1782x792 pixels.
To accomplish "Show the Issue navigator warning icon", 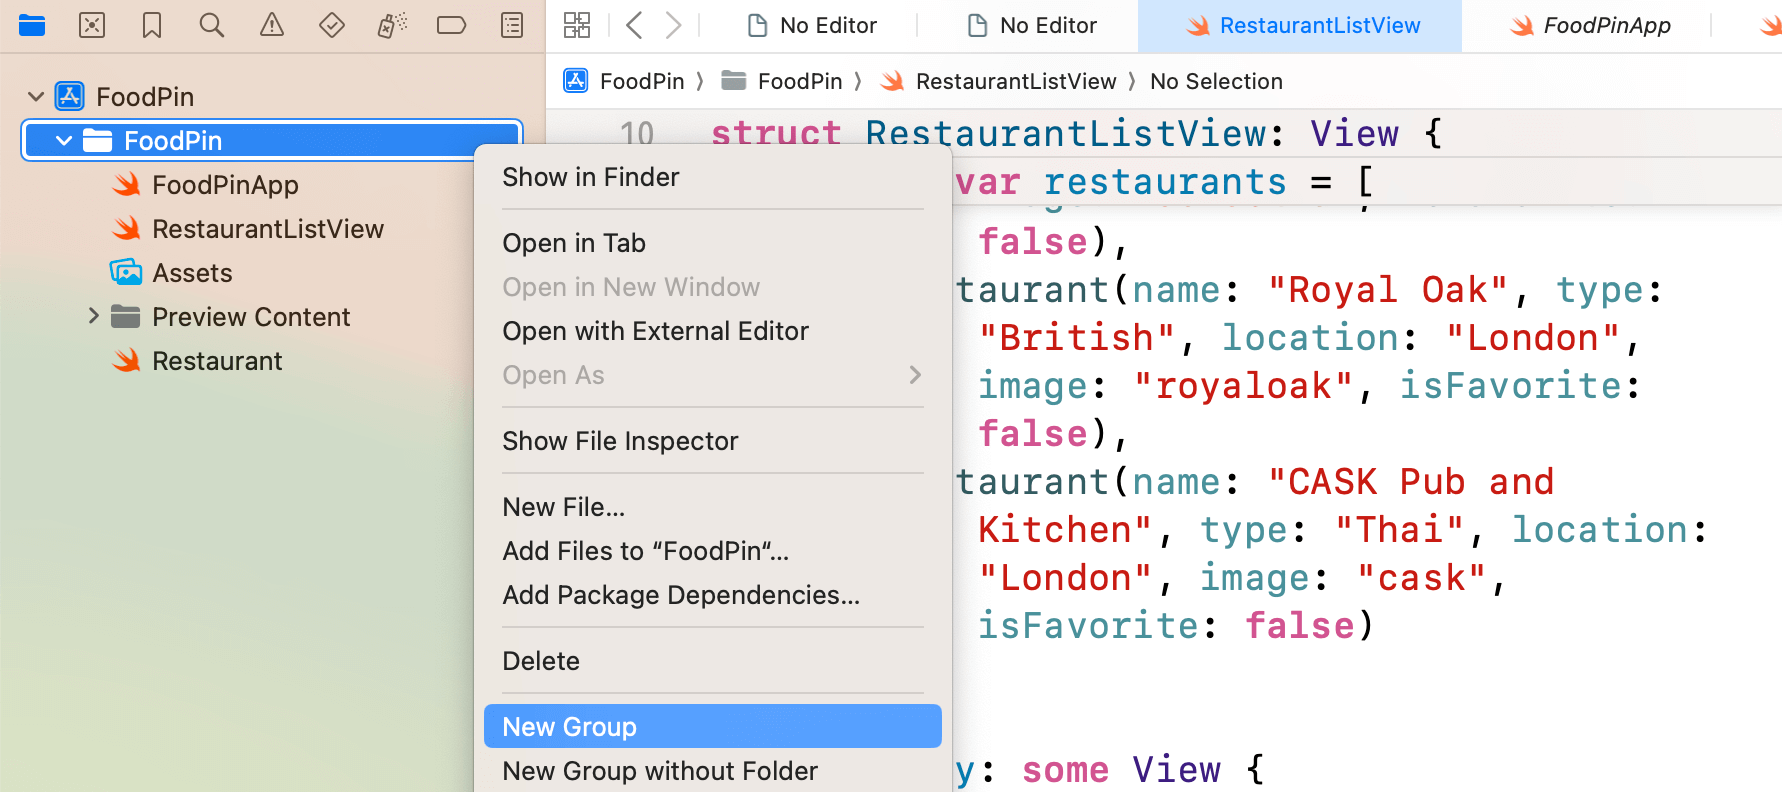I will (272, 25).
